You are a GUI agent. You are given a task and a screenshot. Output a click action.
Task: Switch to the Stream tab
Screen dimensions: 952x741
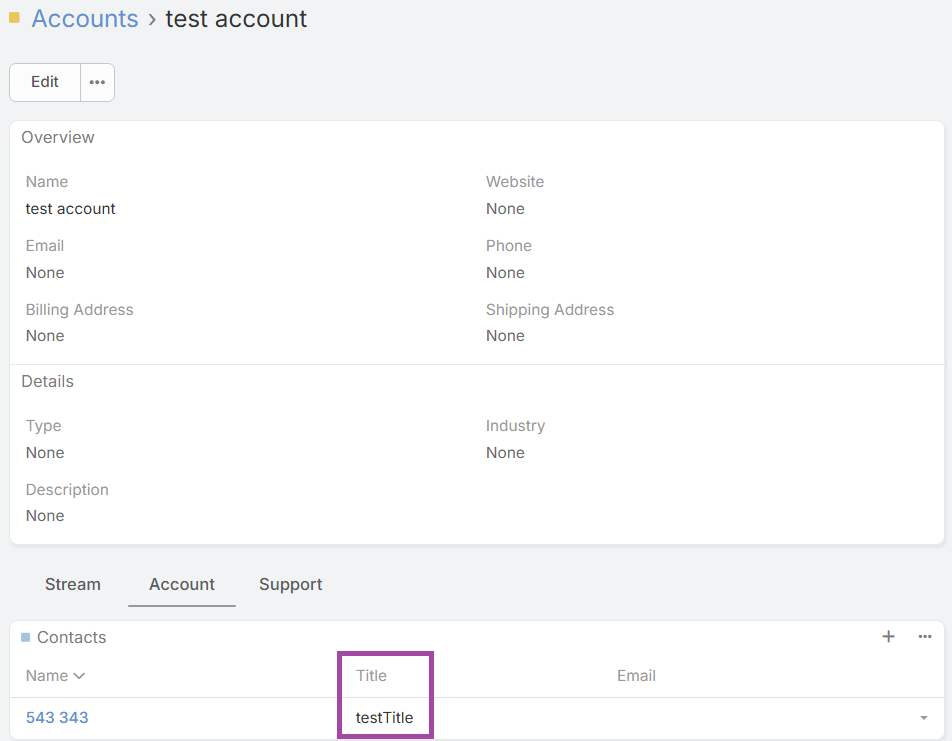73,584
